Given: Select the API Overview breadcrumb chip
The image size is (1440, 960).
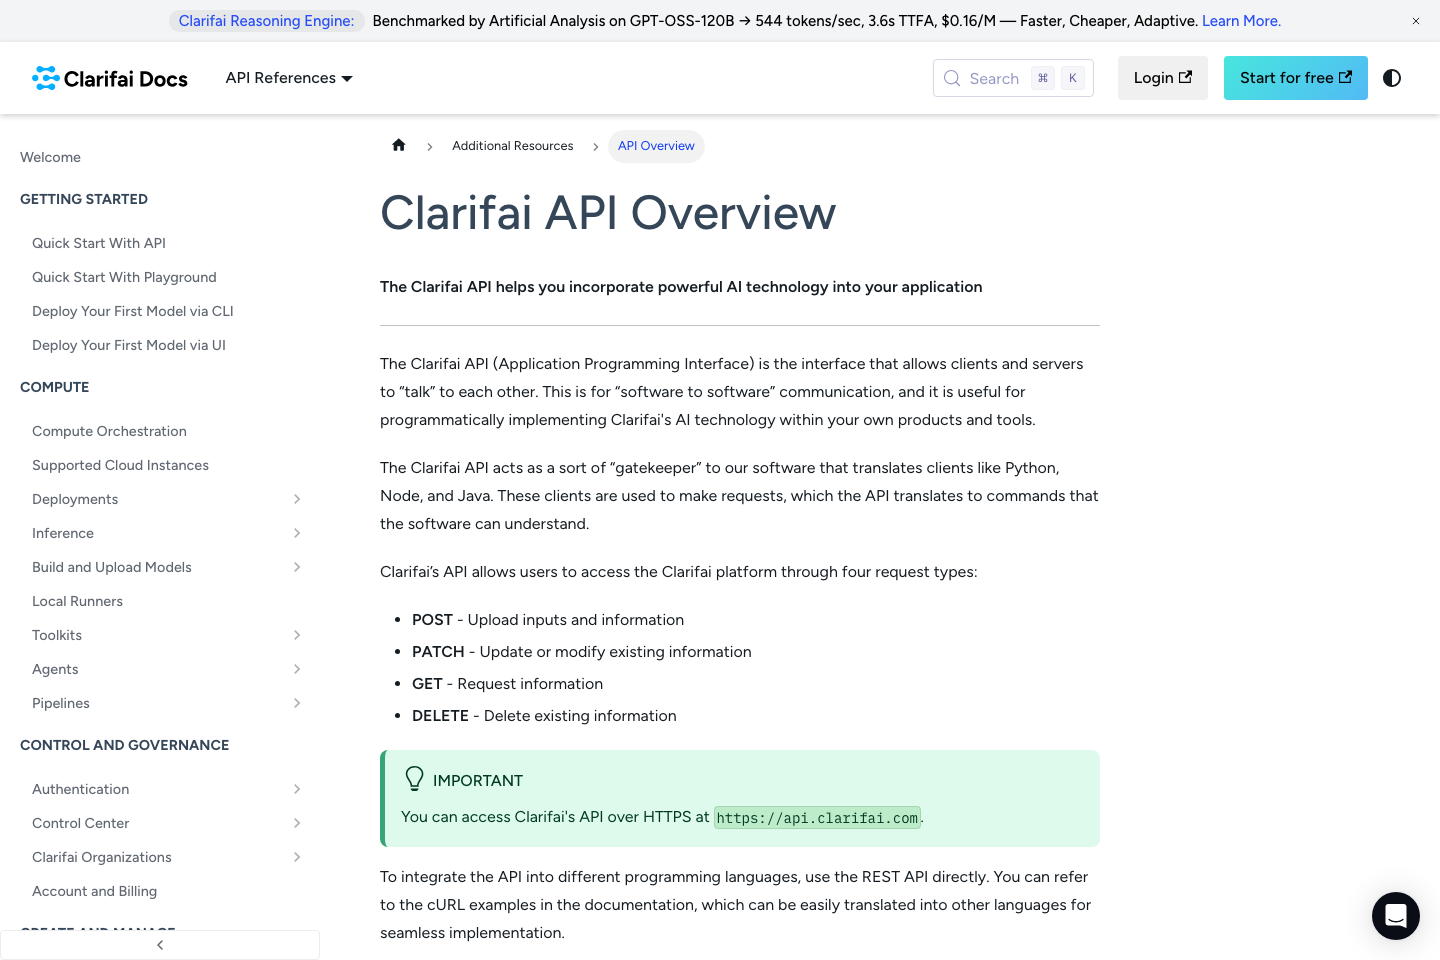Looking at the screenshot, I should [x=656, y=146].
